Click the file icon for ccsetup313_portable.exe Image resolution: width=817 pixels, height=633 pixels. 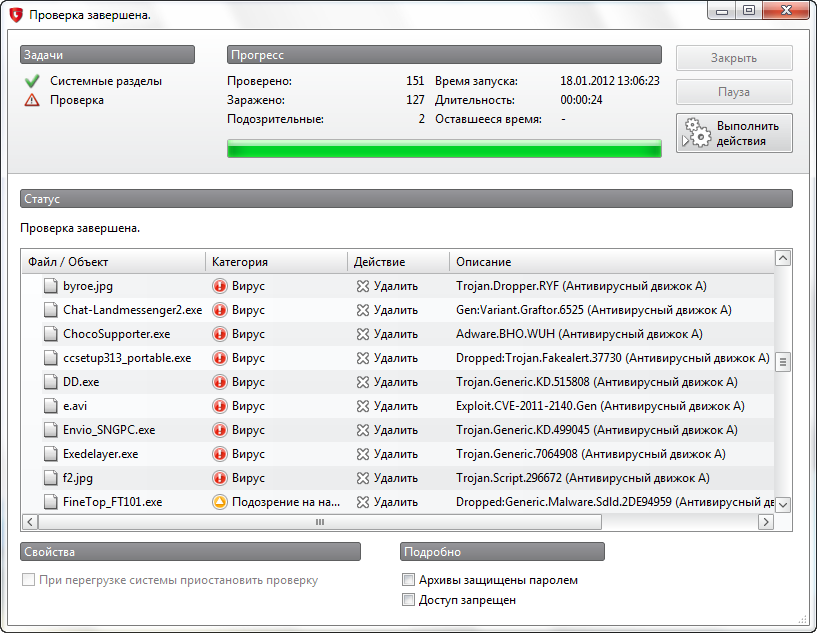tap(51, 357)
